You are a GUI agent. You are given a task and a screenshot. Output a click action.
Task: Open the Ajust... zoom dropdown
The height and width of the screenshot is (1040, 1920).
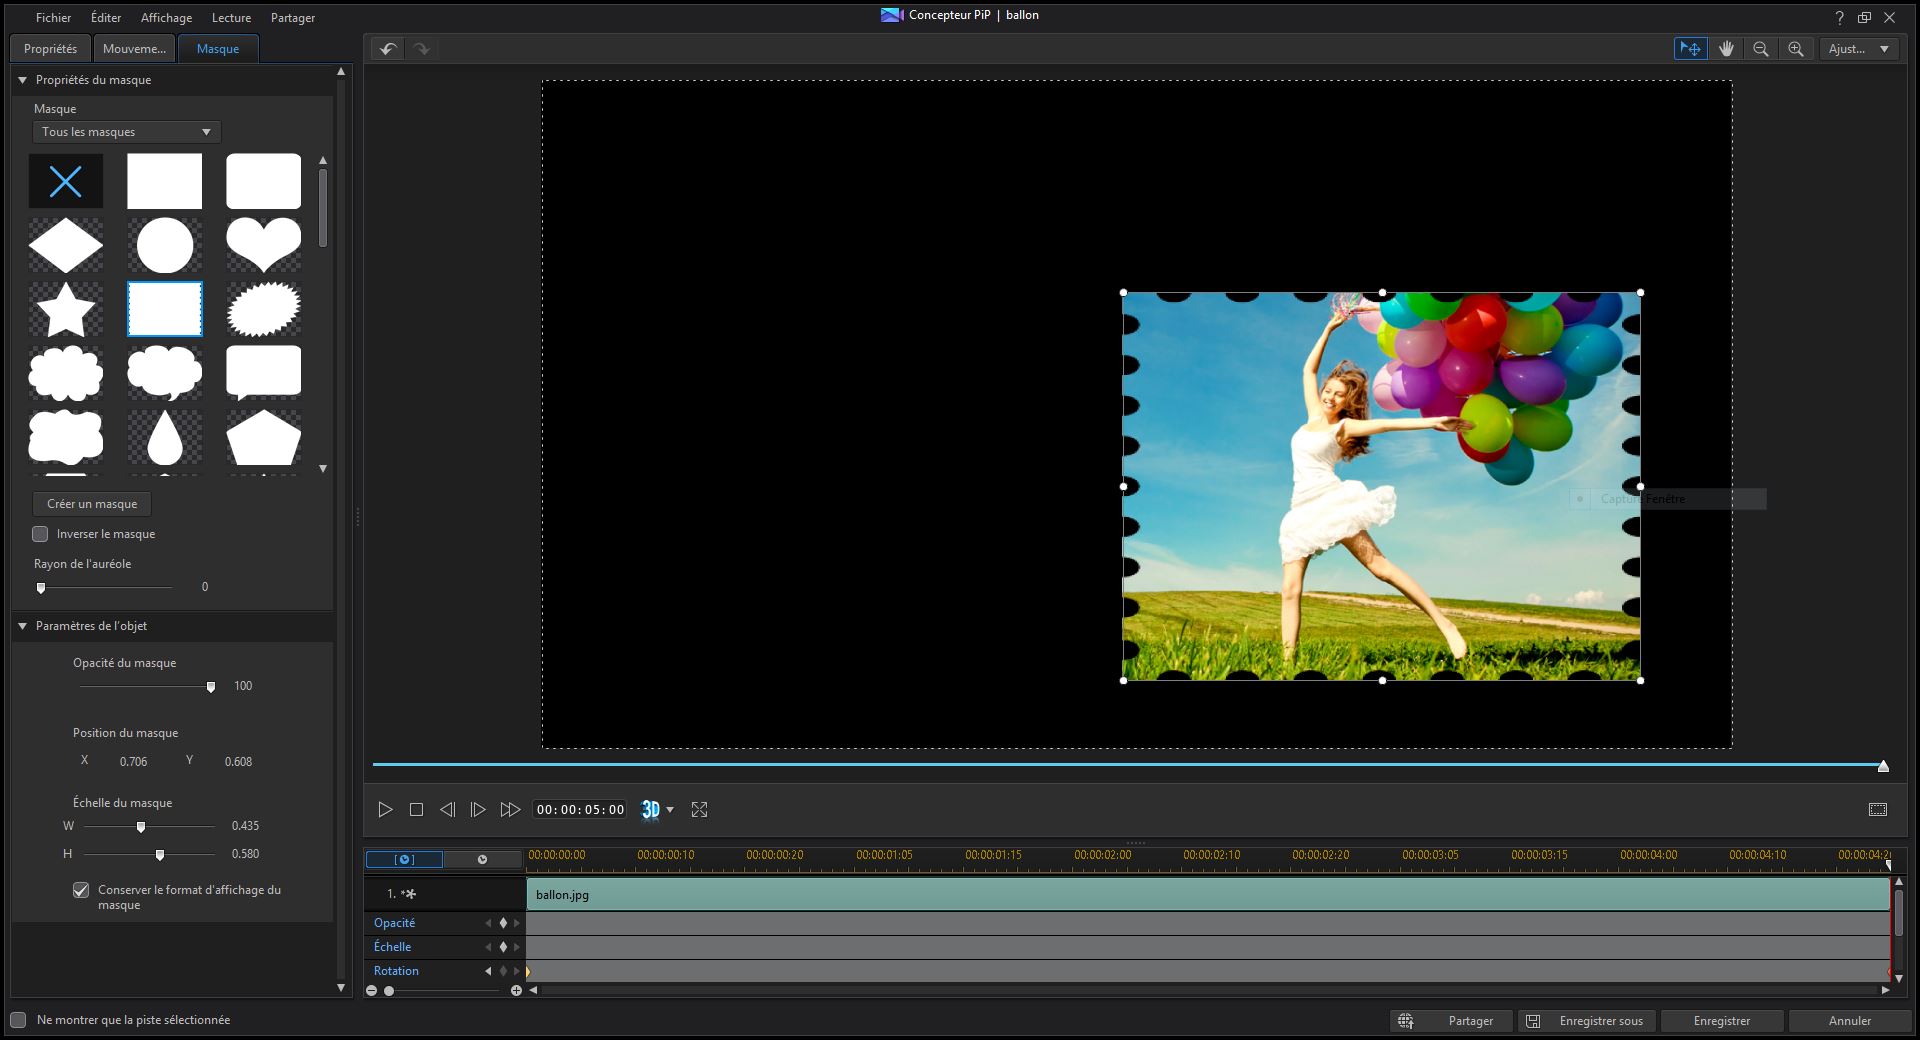click(1858, 49)
